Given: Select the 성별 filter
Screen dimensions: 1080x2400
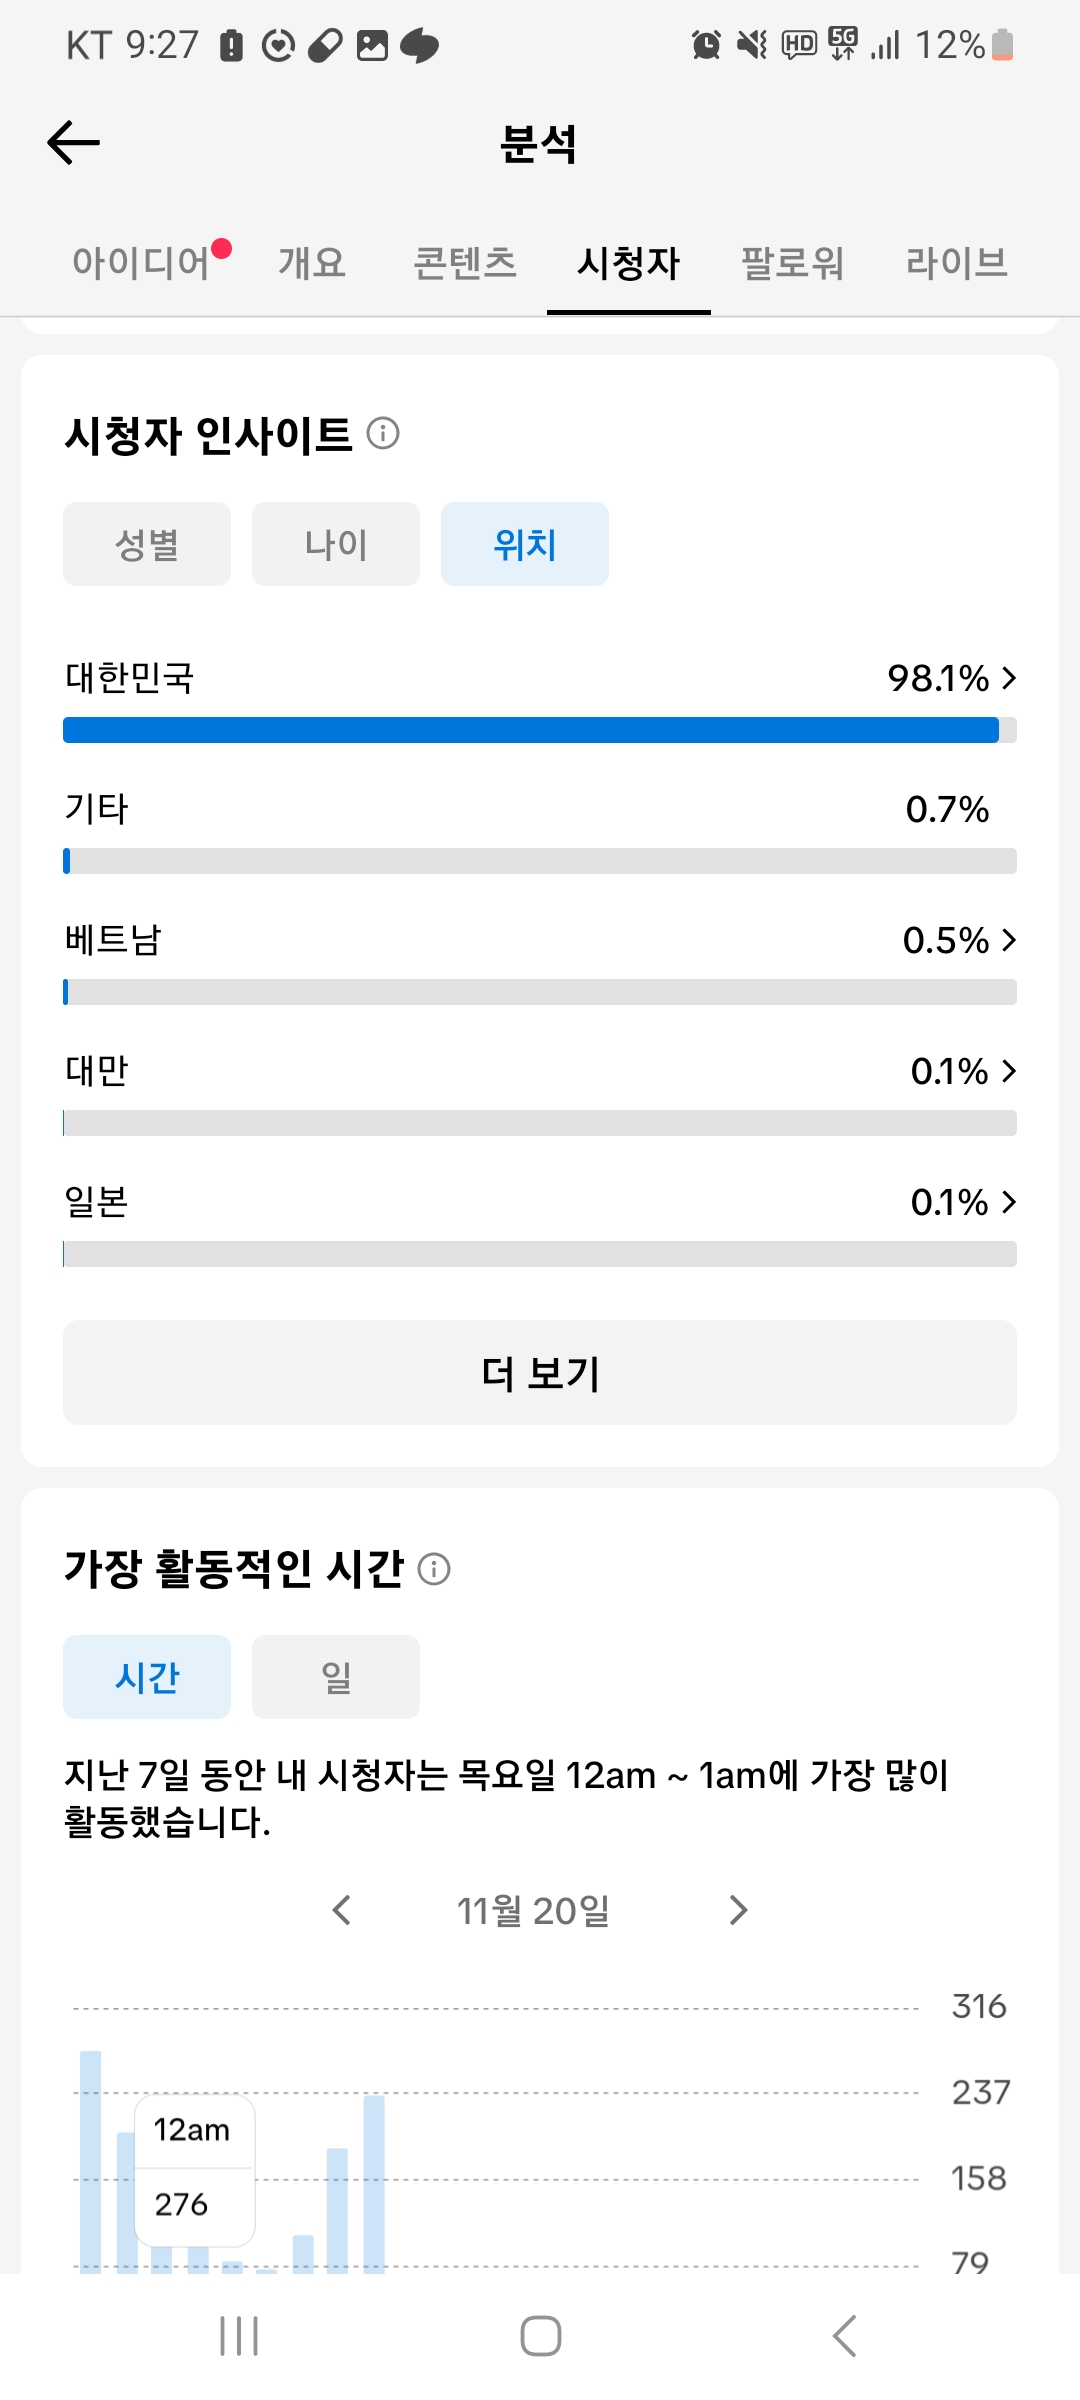Looking at the screenshot, I should pyautogui.click(x=147, y=545).
